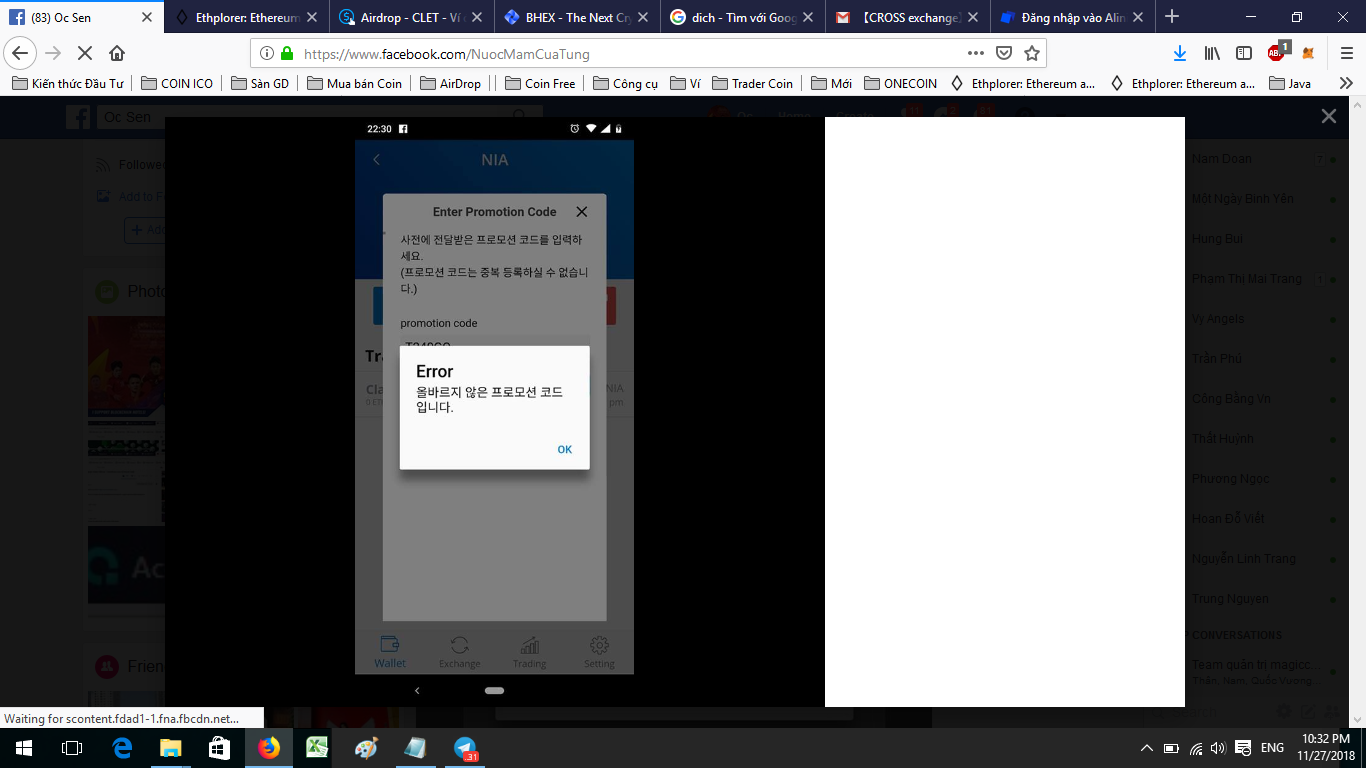Open the Adblock Plus extension
Screen dimensions: 1366x768
point(1277,52)
